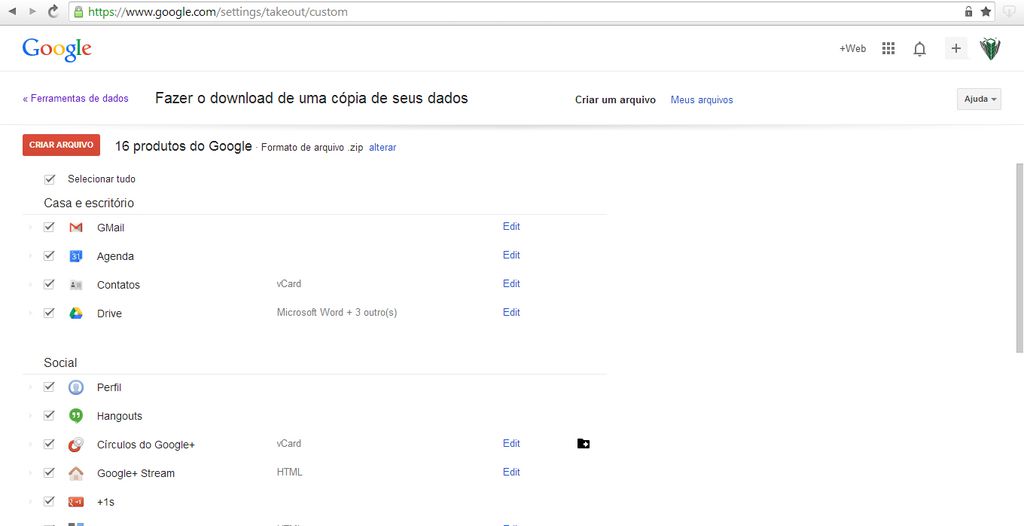The height and width of the screenshot is (526, 1024).
Task: Expand the Drive row arrow
Action: [x=30, y=313]
